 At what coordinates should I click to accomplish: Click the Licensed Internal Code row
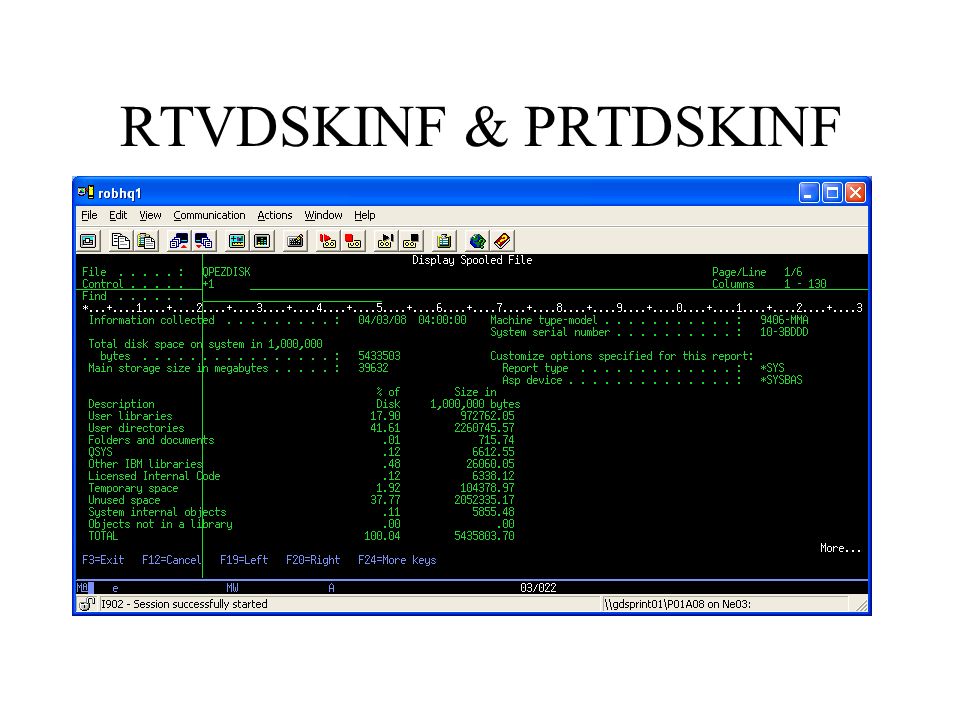pyautogui.click(x=301, y=476)
